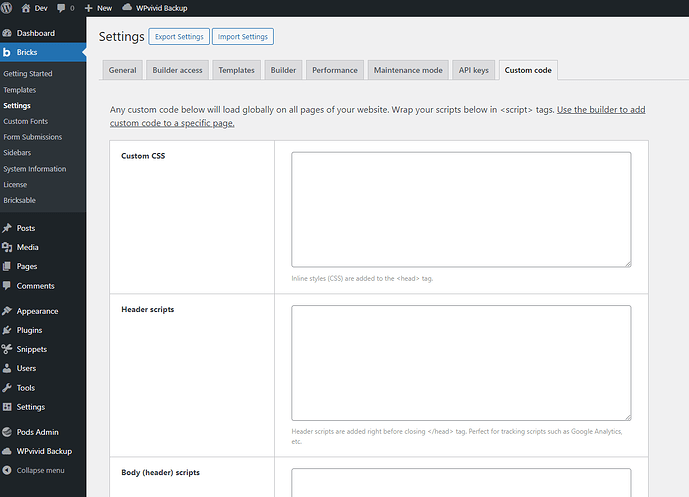Open the API keys tab
Image resolution: width=689 pixels, height=497 pixels.
pos(474,70)
